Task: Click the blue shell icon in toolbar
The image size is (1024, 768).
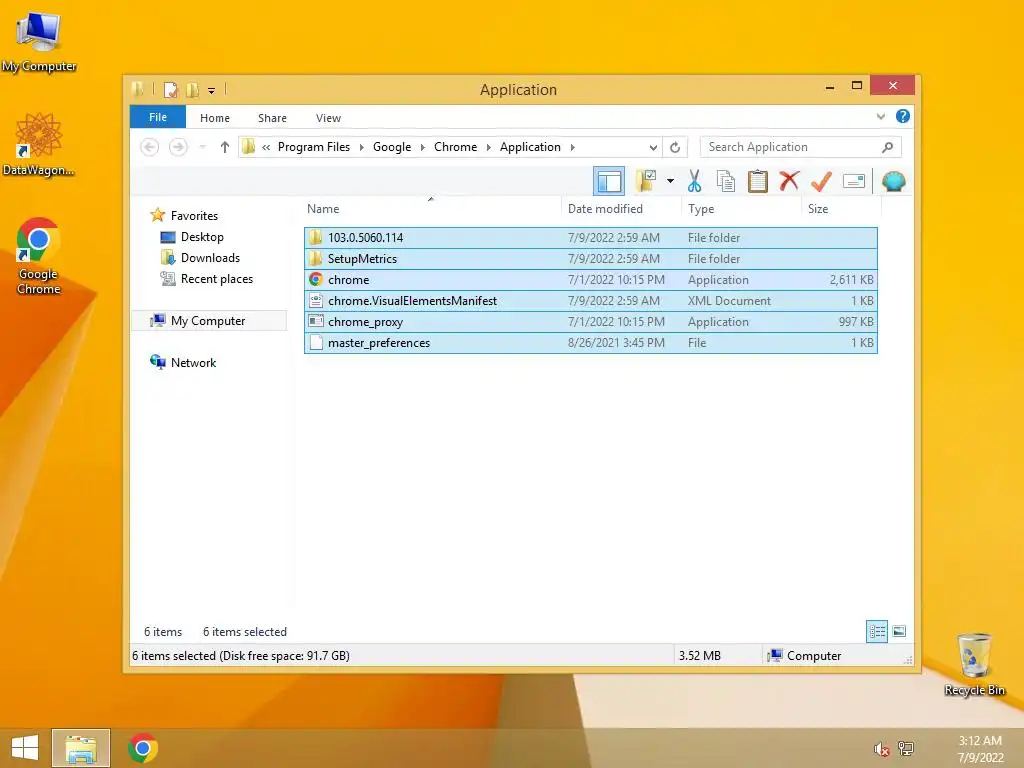Action: (x=893, y=181)
